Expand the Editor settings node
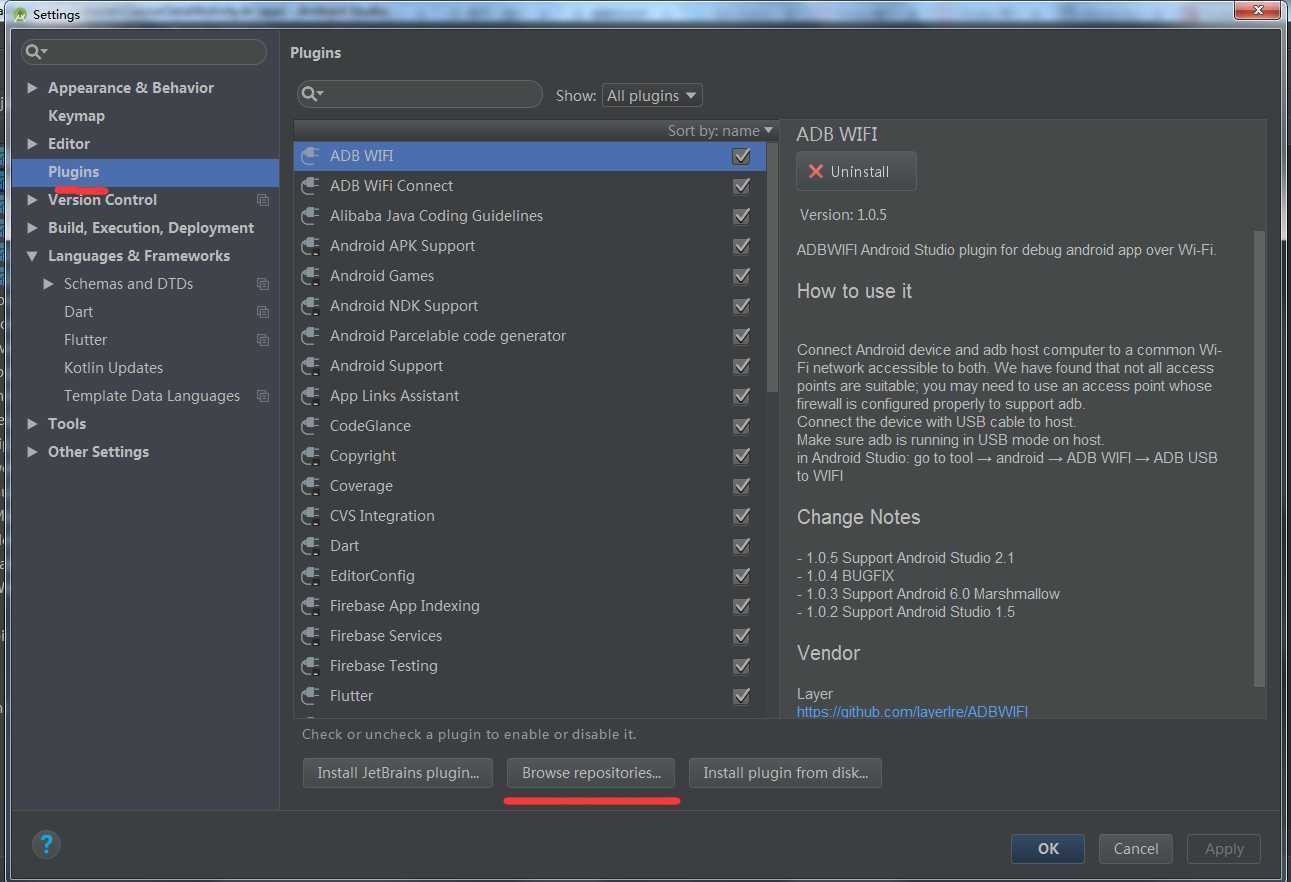Image resolution: width=1291 pixels, height=882 pixels. pos(33,144)
